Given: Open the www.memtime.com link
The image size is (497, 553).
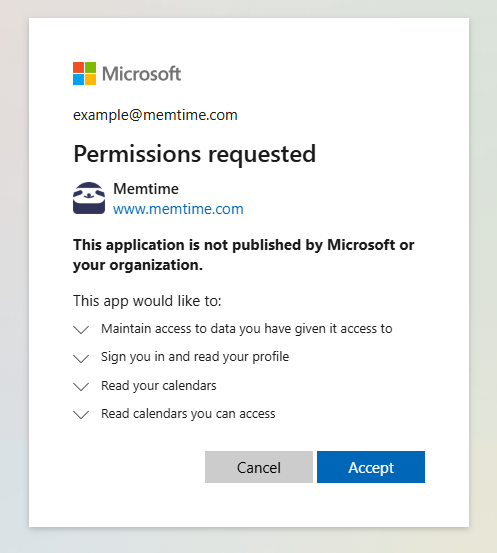Looking at the screenshot, I should pos(178,209).
